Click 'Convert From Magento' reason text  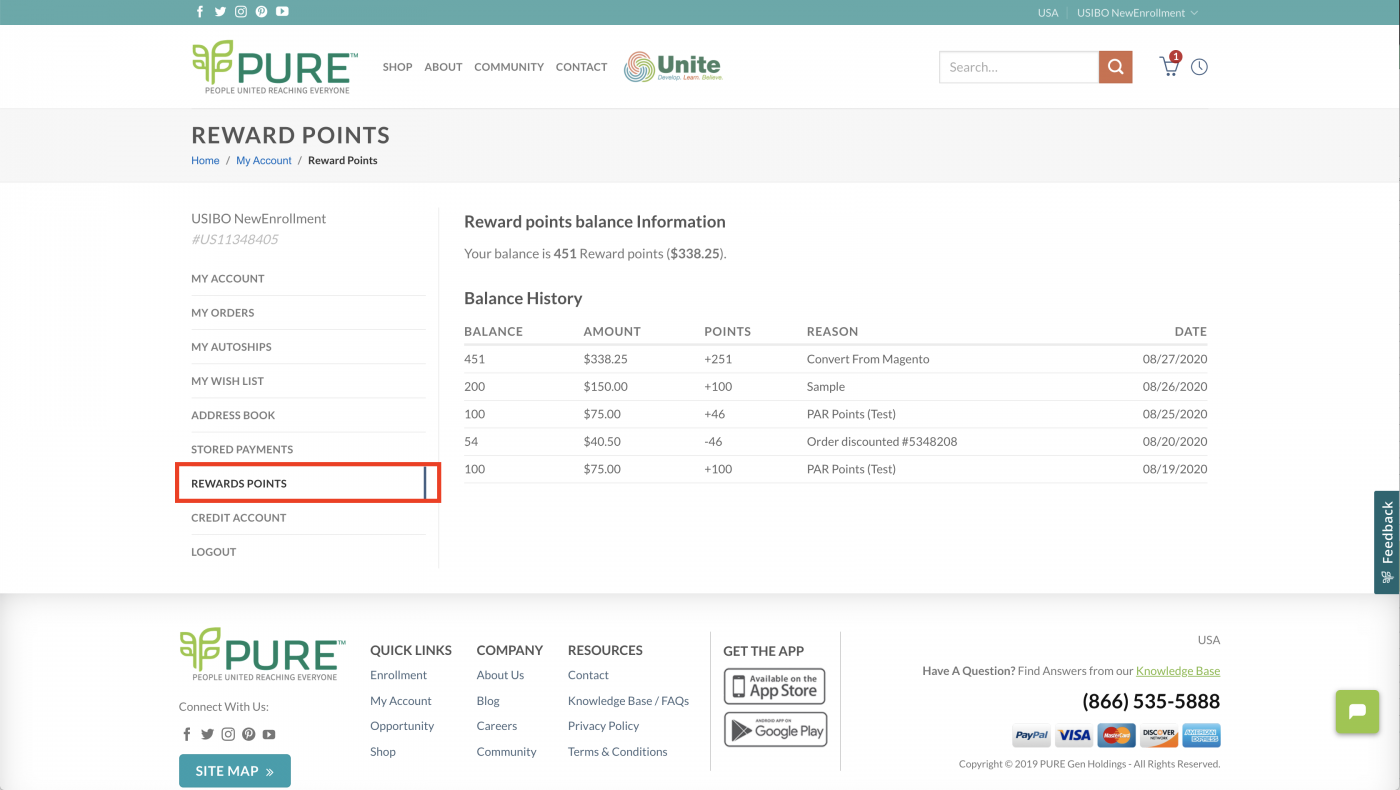(868, 359)
